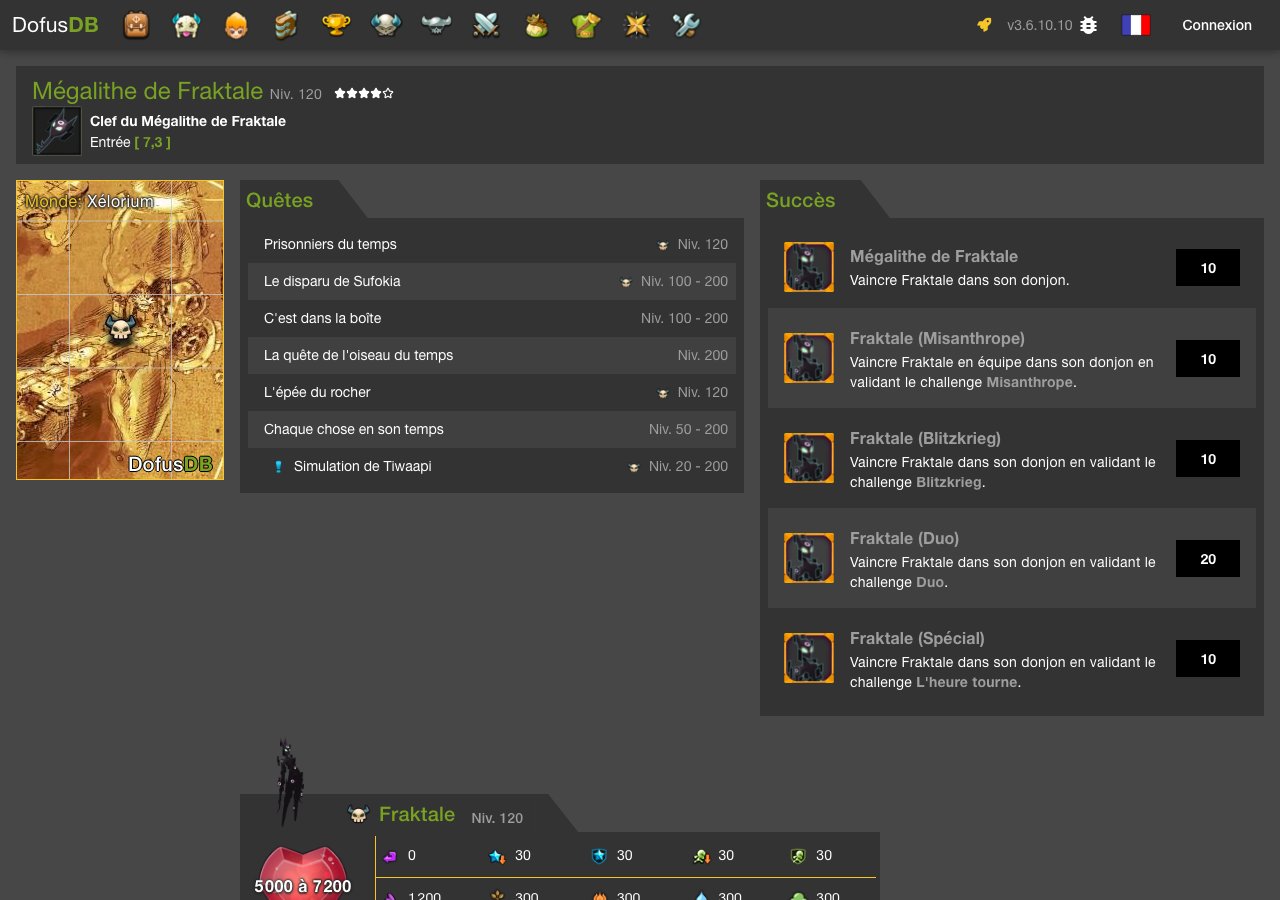
Task: Open the wrench tools navbar icon
Action: [x=686, y=25]
